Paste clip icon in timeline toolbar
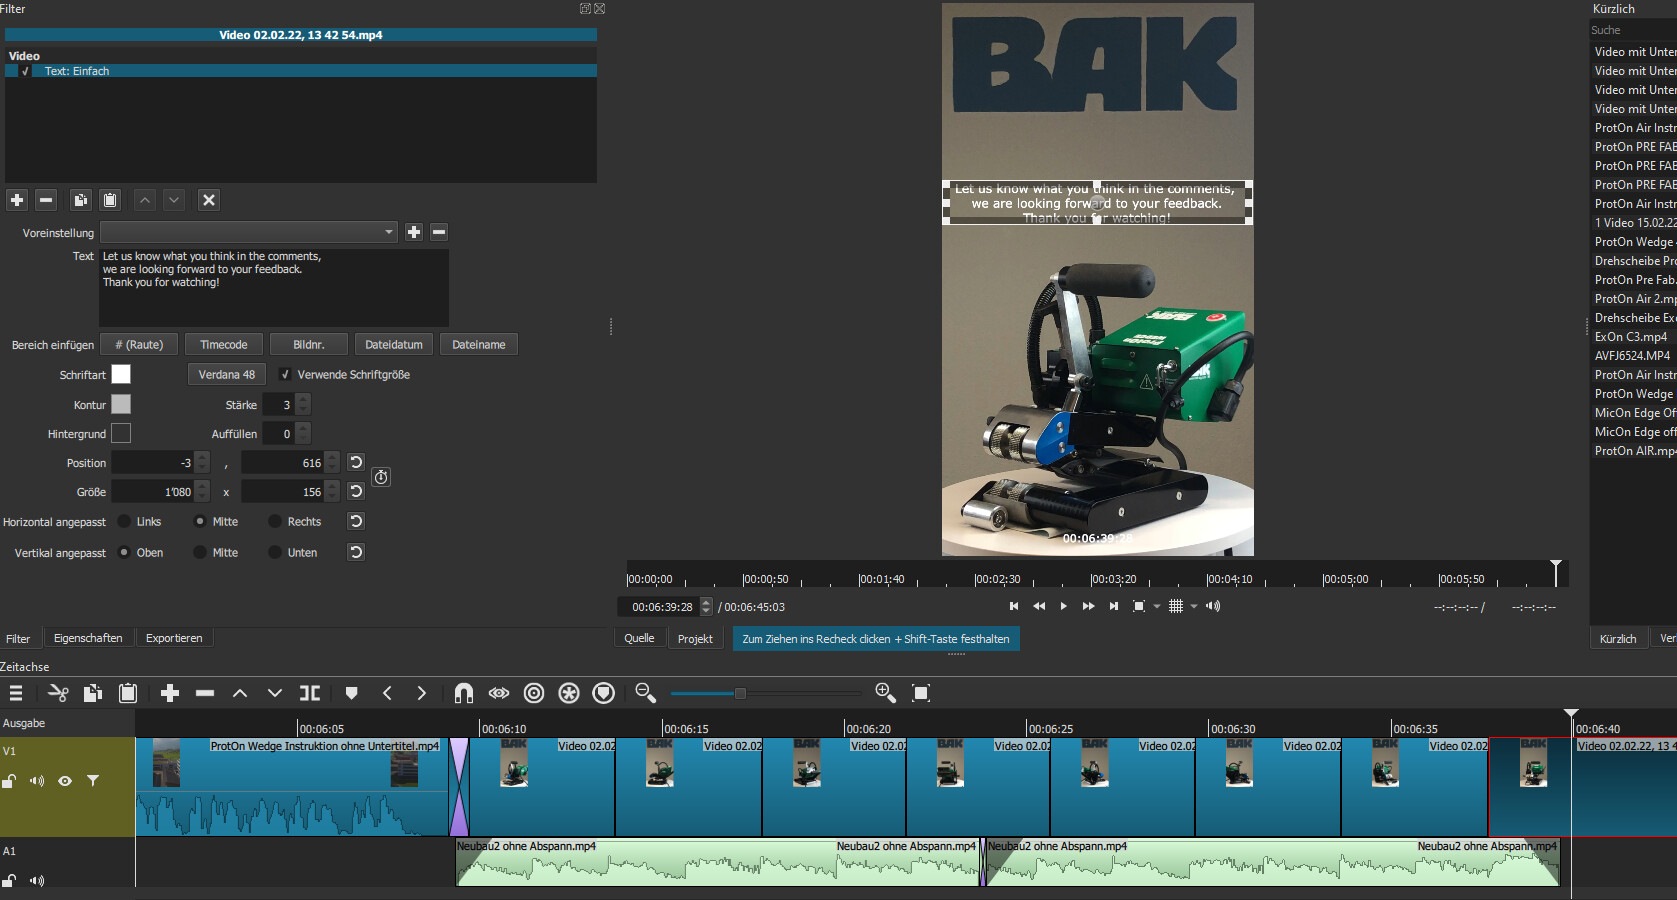Viewport: 1677px width, 900px height. click(128, 693)
